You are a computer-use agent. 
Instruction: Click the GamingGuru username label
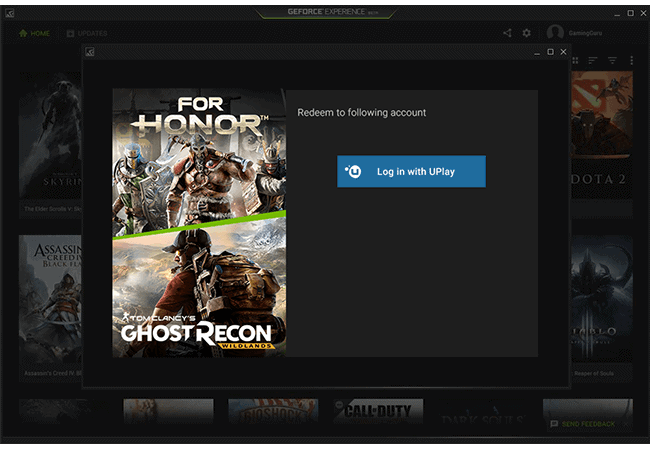tap(585, 33)
